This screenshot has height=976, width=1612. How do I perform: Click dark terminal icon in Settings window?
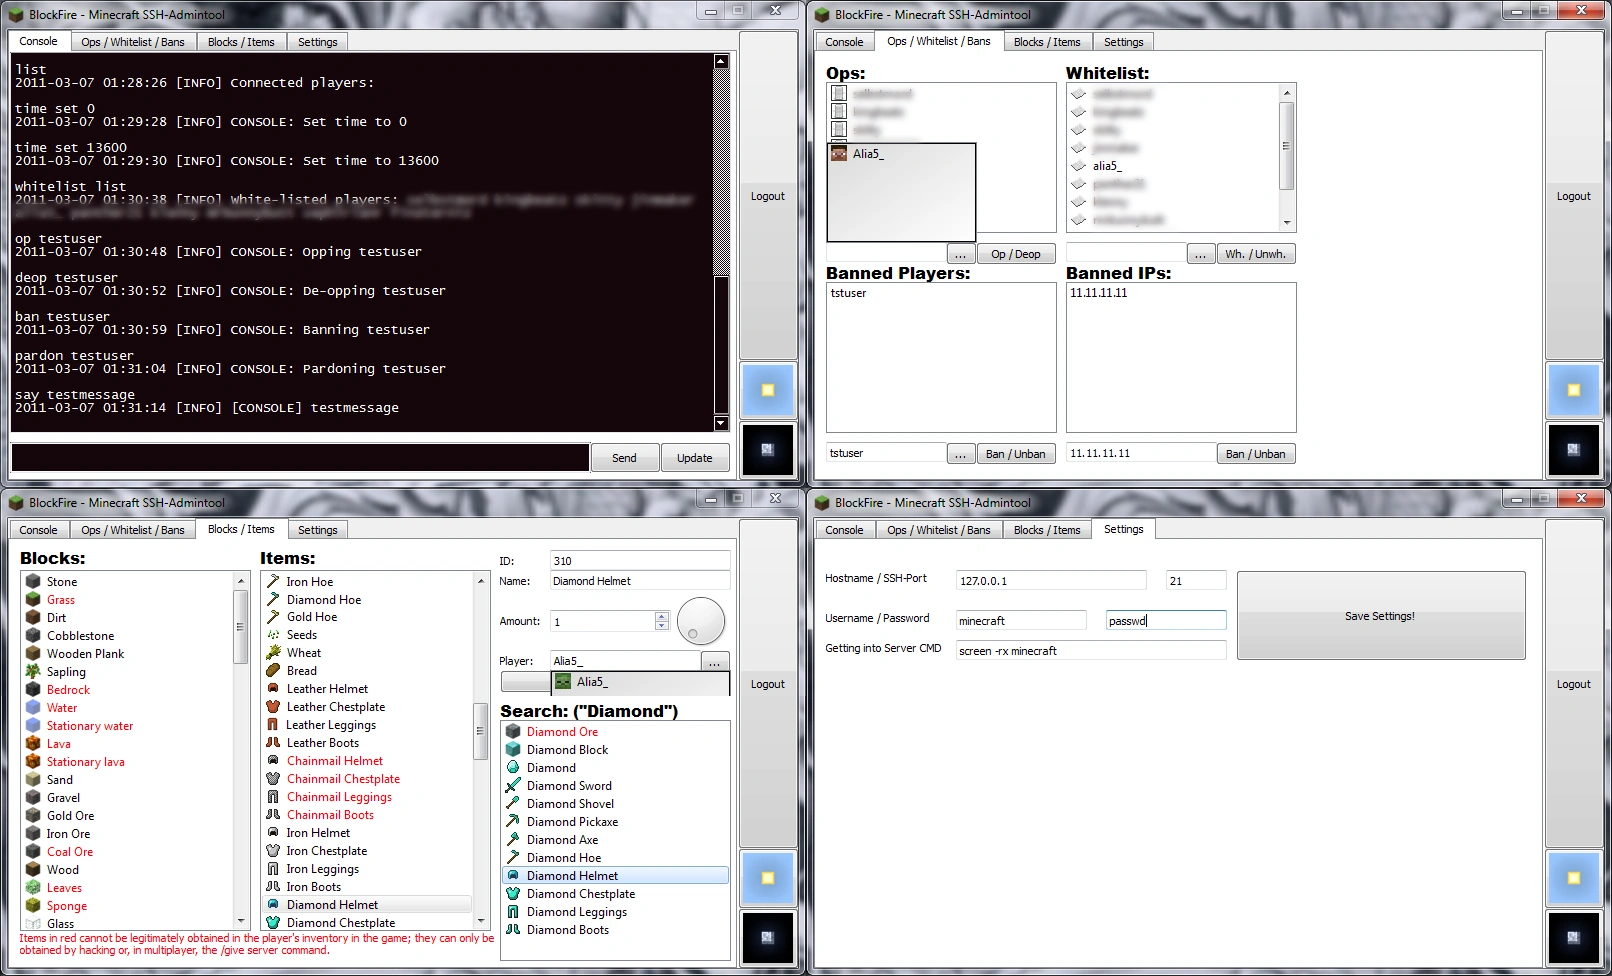(1573, 937)
